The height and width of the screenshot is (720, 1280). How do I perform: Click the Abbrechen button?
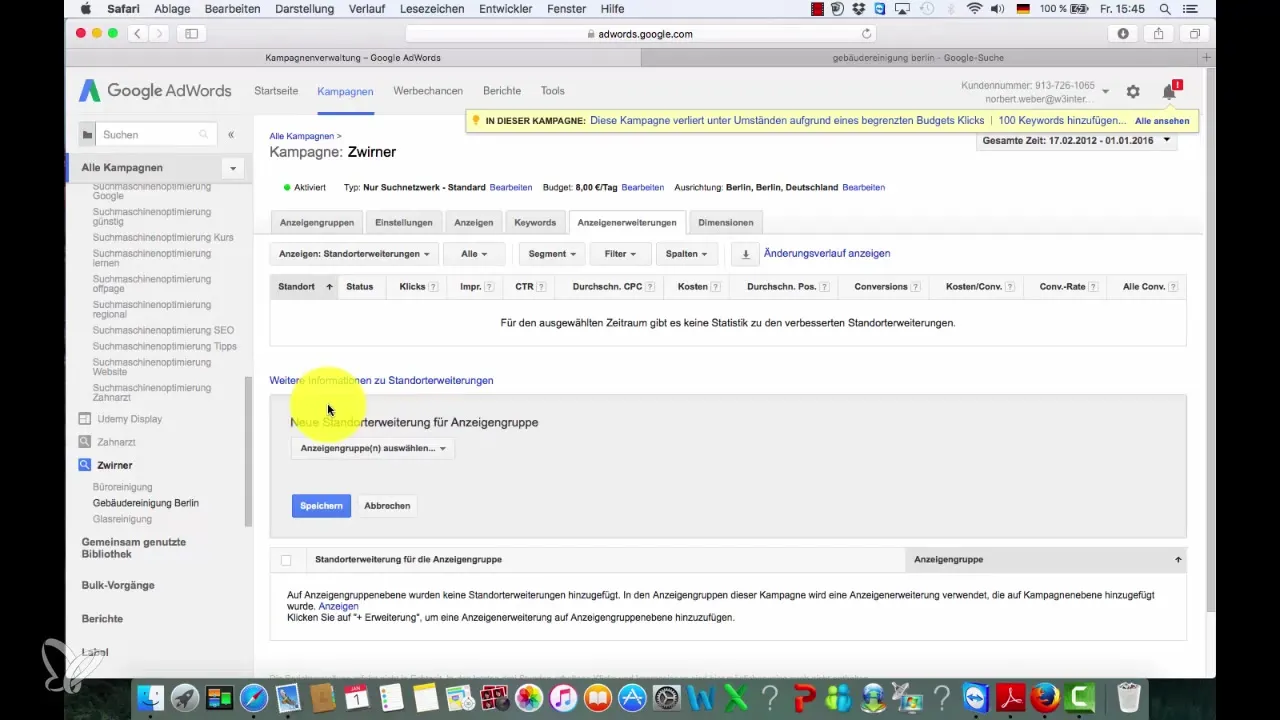[387, 506]
